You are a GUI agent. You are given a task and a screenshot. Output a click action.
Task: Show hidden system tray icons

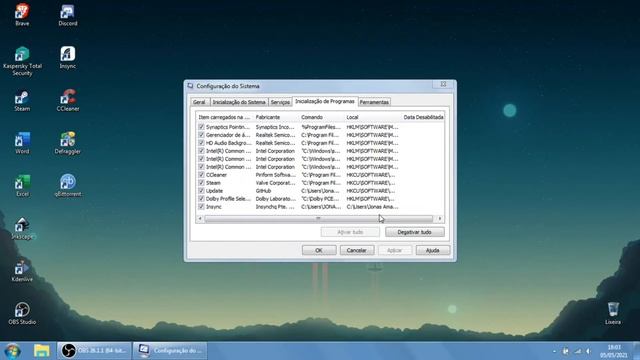tap(554, 351)
